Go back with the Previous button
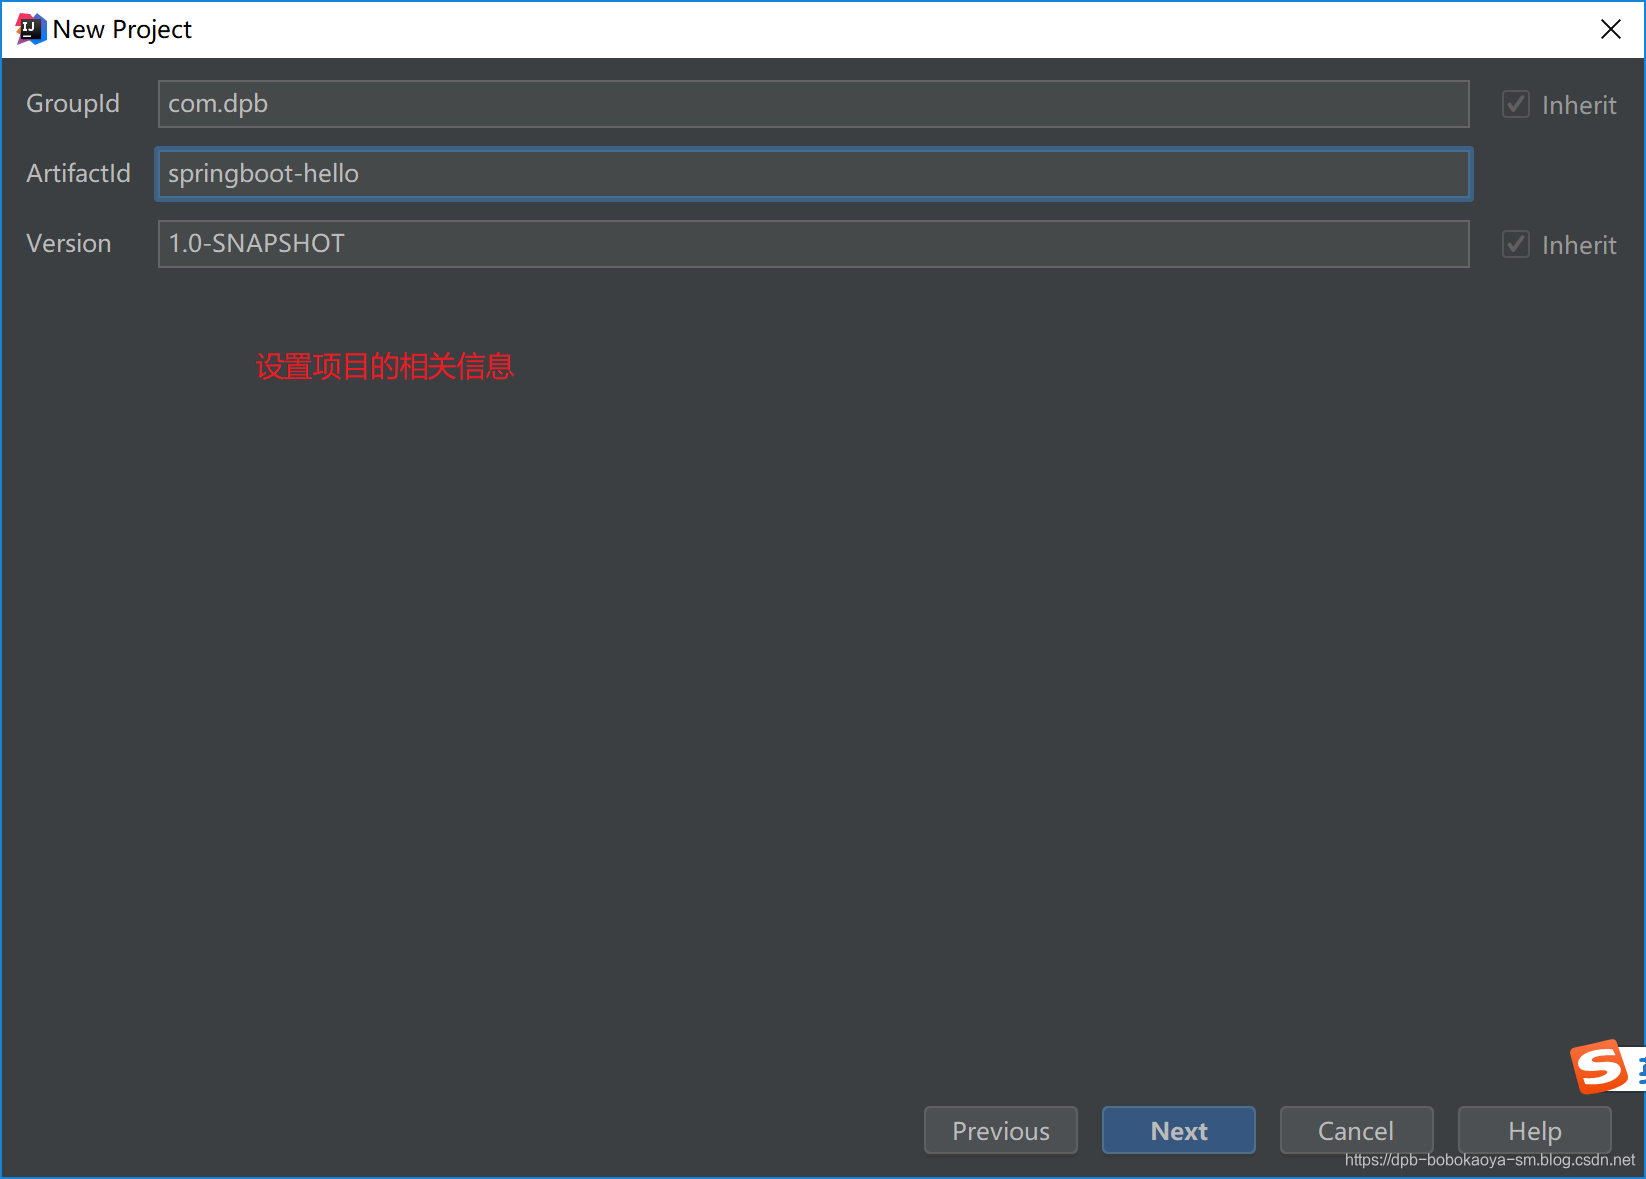Image resolution: width=1646 pixels, height=1179 pixels. click(1001, 1130)
